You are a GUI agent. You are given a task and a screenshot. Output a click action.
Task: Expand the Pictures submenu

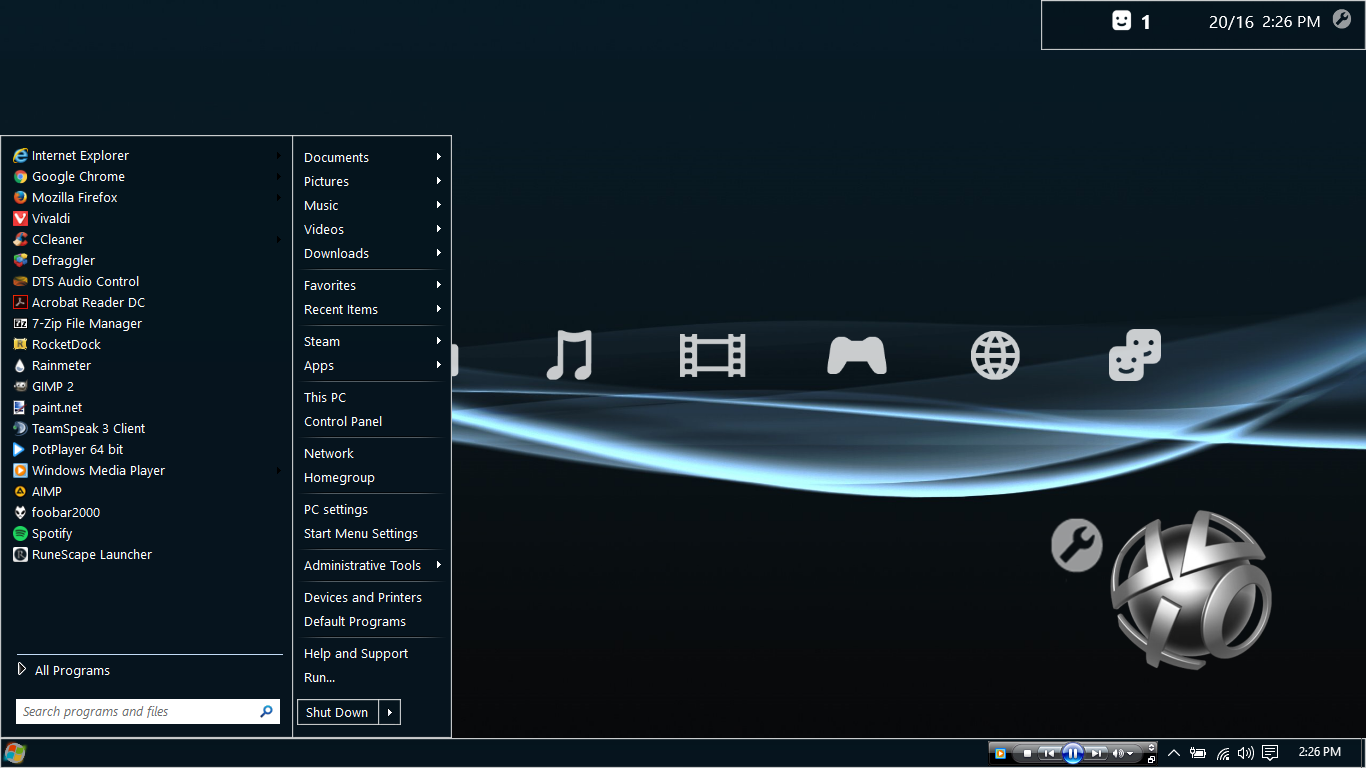pos(372,181)
